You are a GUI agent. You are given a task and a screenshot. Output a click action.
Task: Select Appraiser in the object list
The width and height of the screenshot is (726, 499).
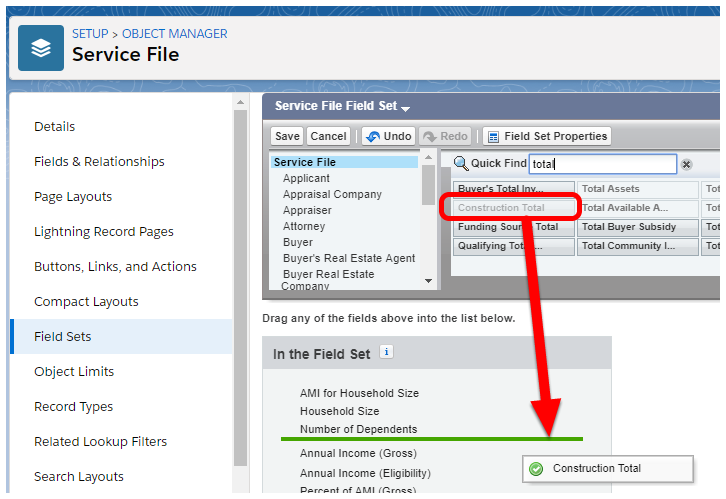coord(307,210)
